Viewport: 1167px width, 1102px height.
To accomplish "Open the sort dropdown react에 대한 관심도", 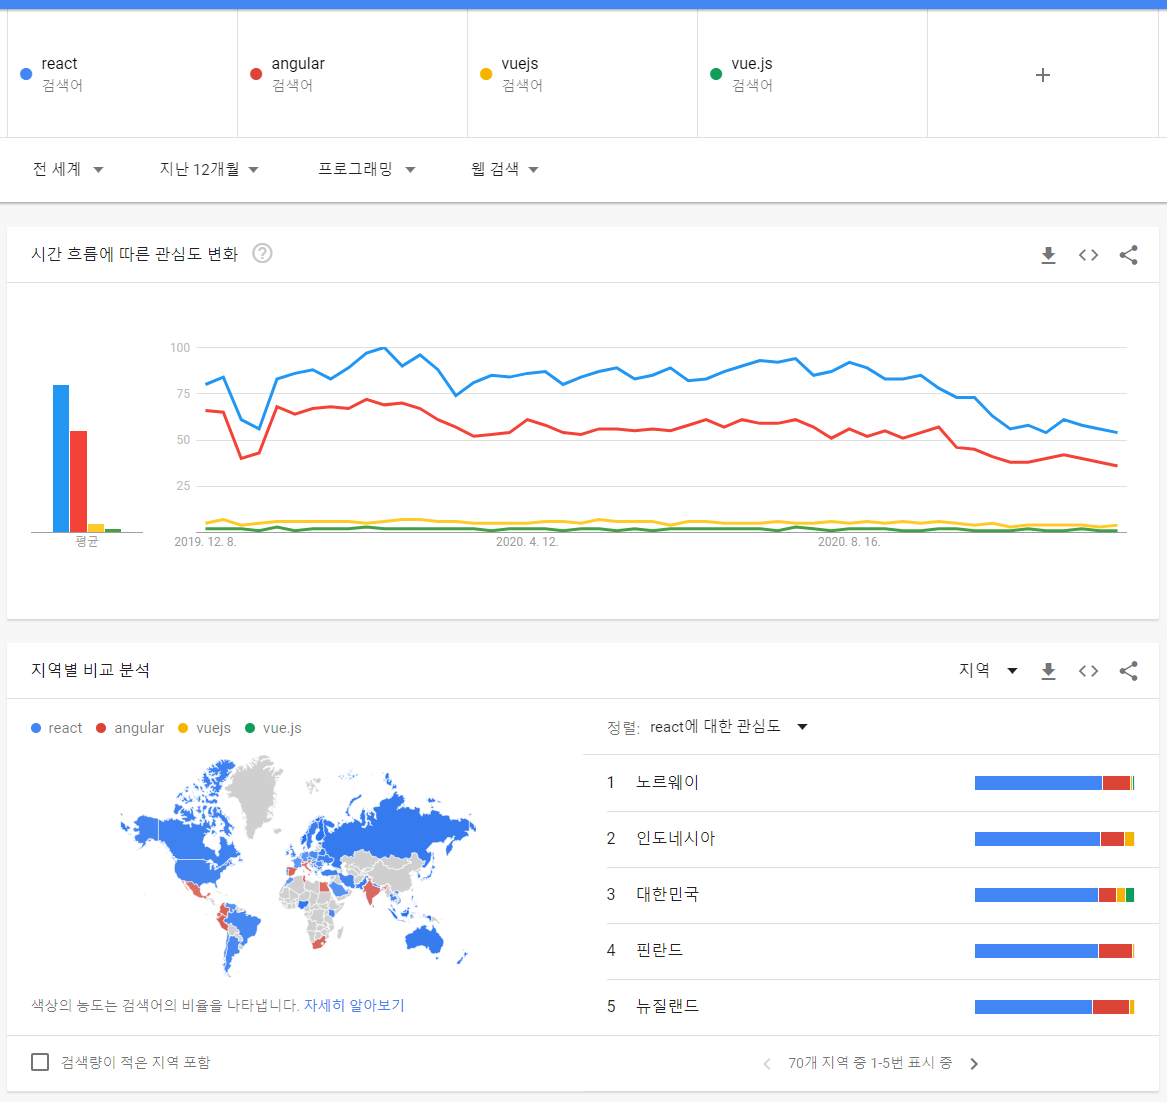I will [729, 727].
